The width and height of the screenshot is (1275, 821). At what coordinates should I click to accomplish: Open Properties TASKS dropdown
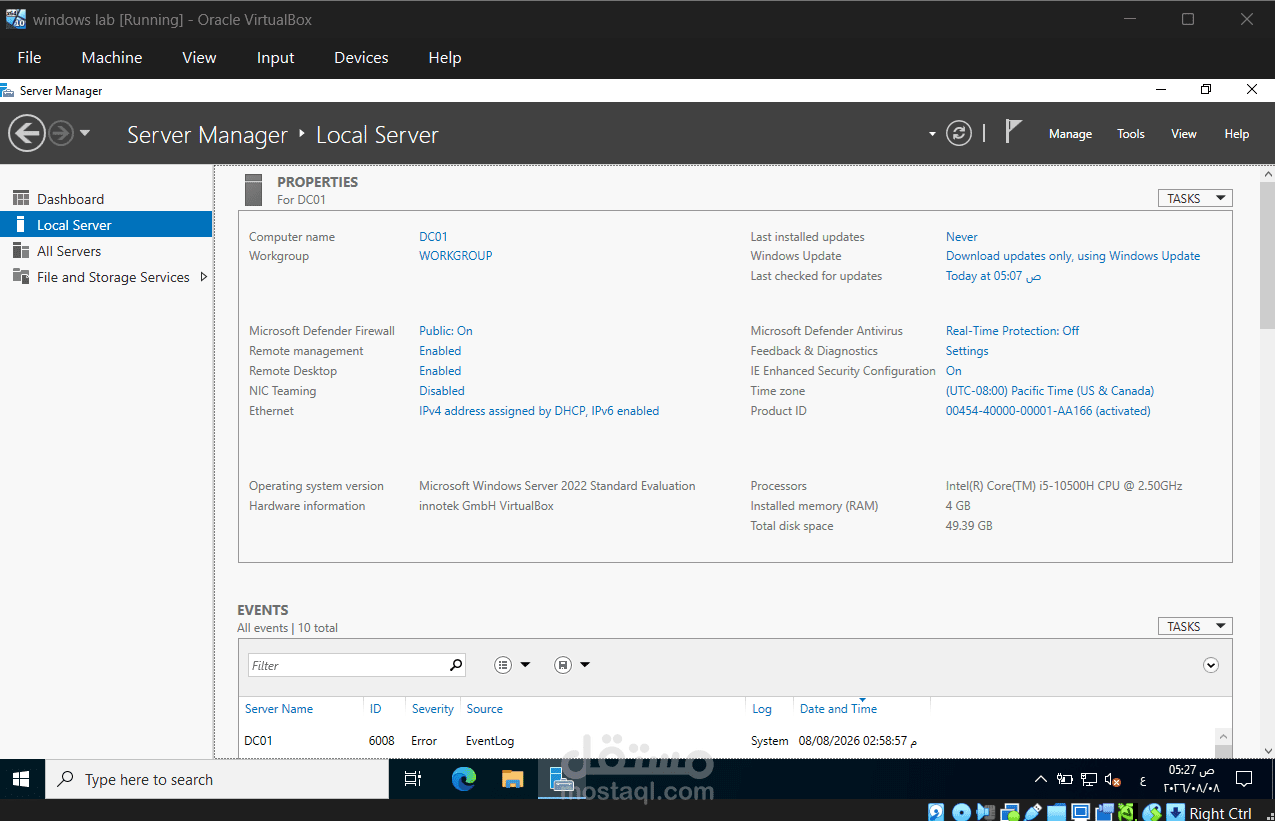pyautogui.click(x=1195, y=198)
